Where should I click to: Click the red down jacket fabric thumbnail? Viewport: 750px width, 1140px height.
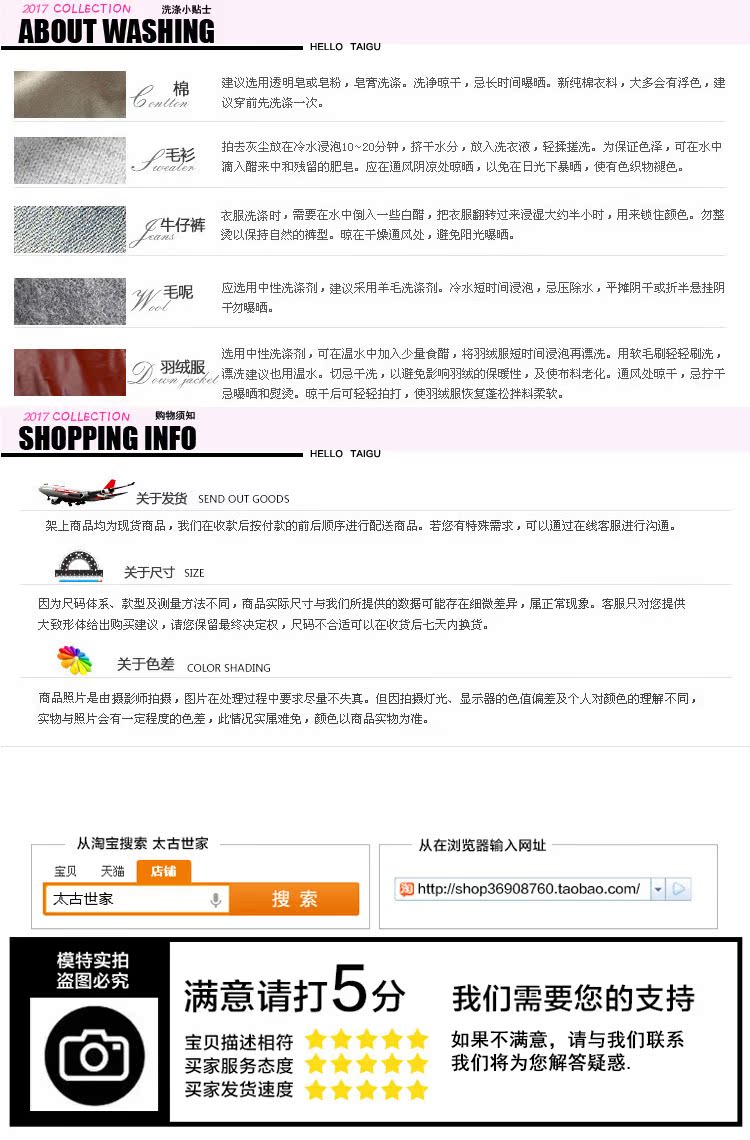click(x=70, y=372)
